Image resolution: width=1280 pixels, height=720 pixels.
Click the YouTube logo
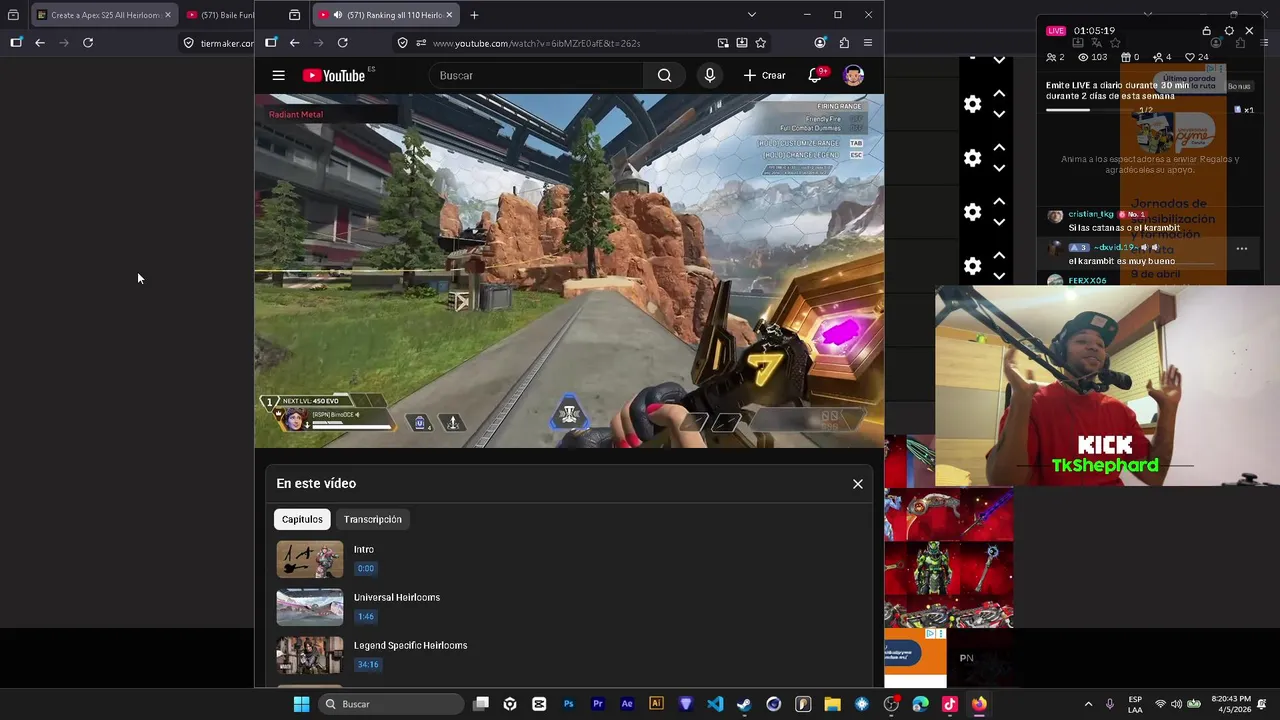334,75
